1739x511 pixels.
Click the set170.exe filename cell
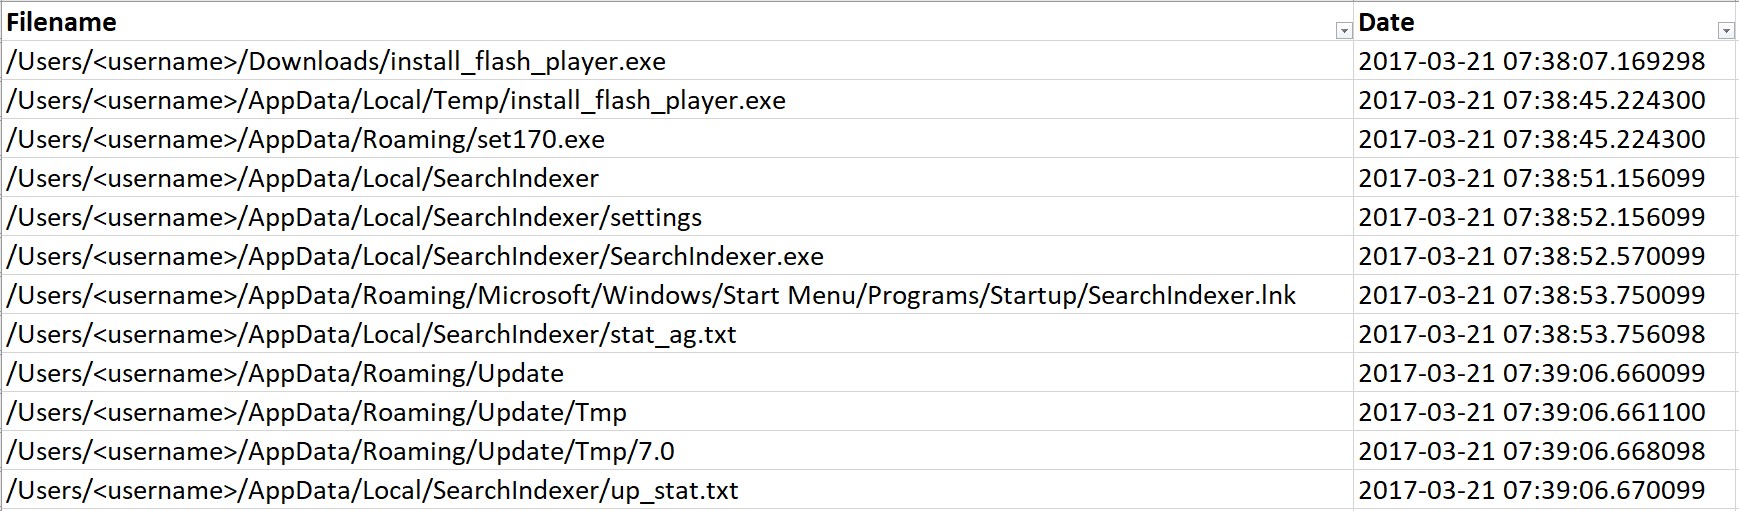(306, 139)
